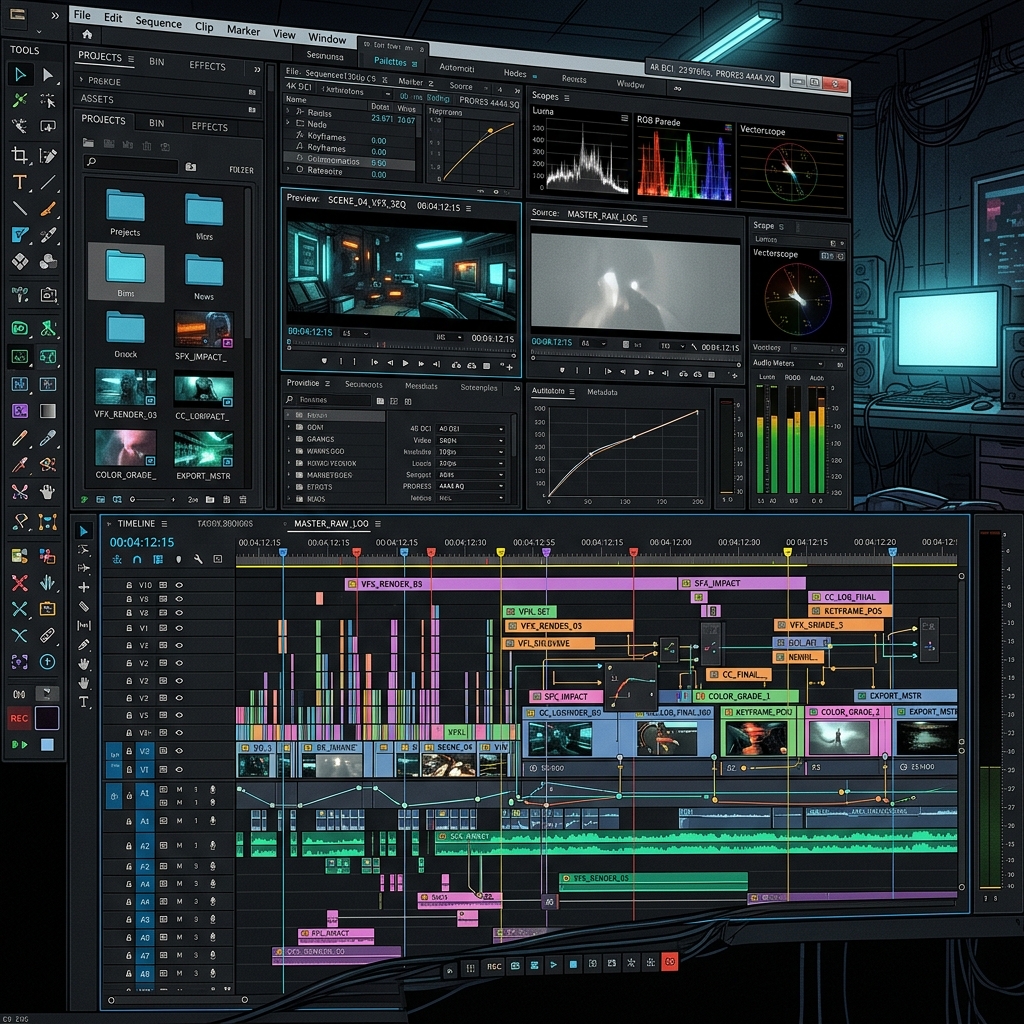Expand the GRANGS tree item
The height and width of the screenshot is (1024, 1024).
pos(289,439)
